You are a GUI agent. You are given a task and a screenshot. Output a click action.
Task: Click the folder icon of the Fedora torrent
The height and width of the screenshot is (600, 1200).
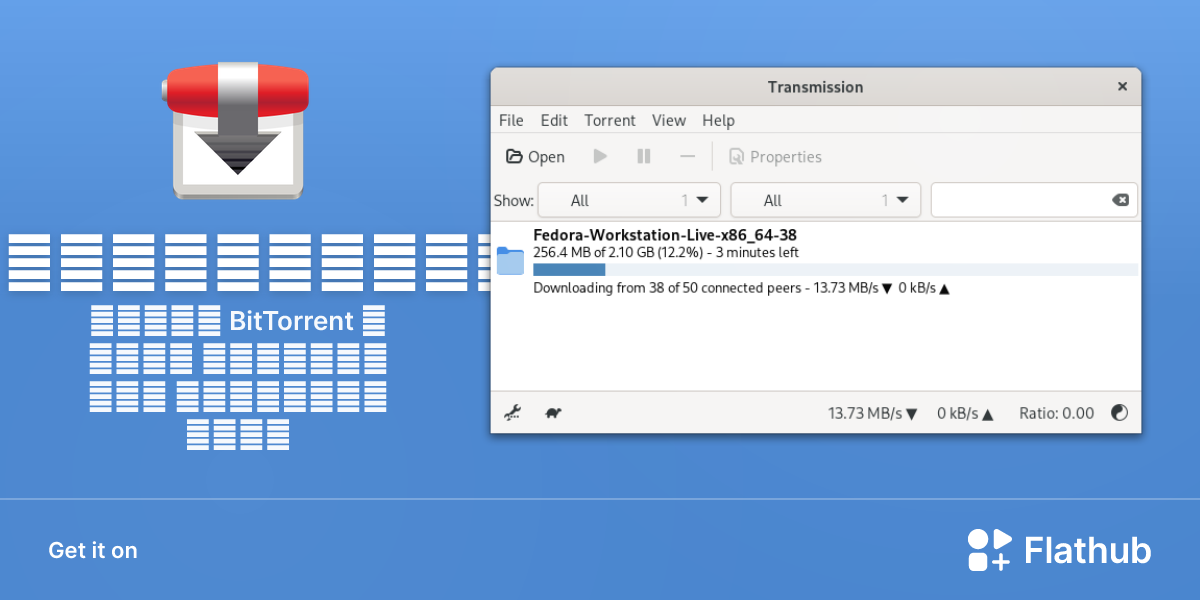pos(510,261)
